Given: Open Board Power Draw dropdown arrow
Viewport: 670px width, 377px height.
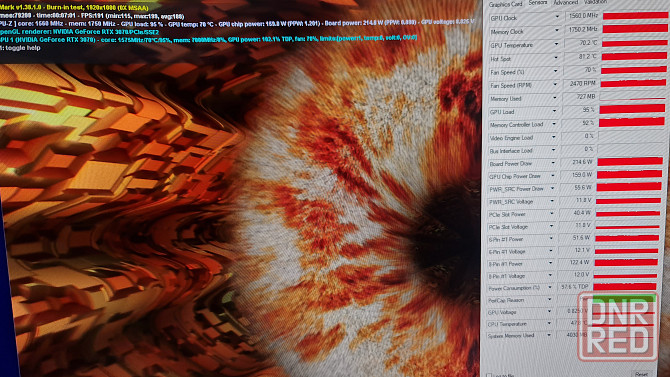Looking at the screenshot, I should 552,163.
